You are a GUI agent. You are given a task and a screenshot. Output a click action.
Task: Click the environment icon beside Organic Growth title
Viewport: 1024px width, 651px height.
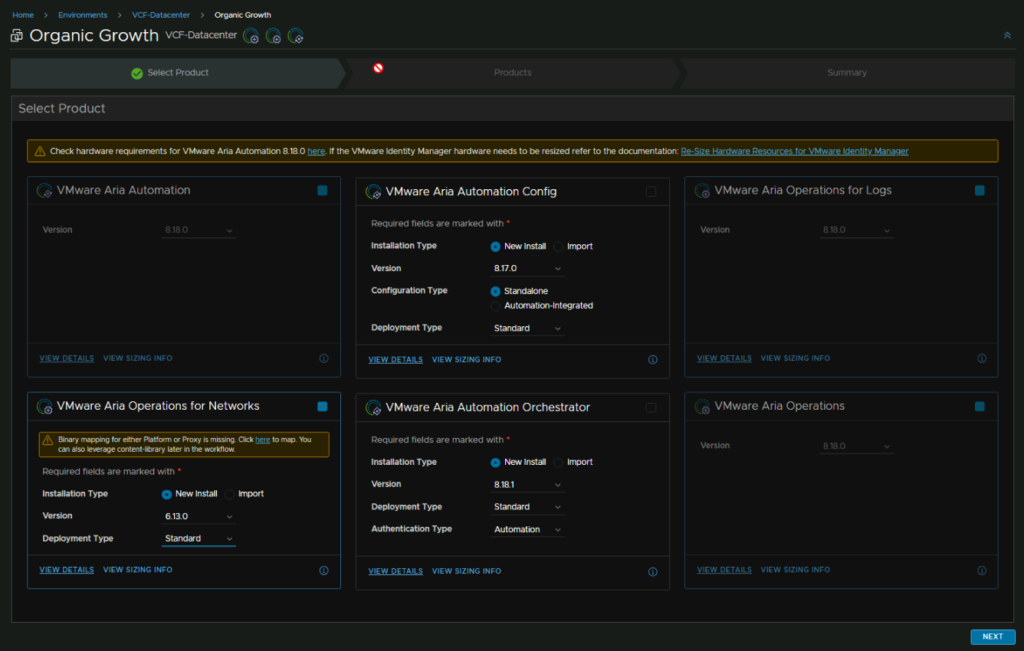(17, 36)
